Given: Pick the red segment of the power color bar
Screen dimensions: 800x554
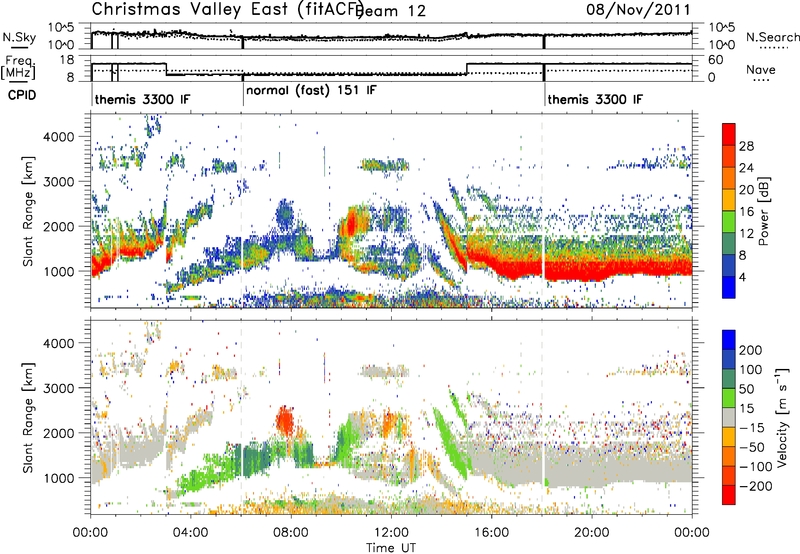Looking at the screenshot, I should (x=729, y=134).
